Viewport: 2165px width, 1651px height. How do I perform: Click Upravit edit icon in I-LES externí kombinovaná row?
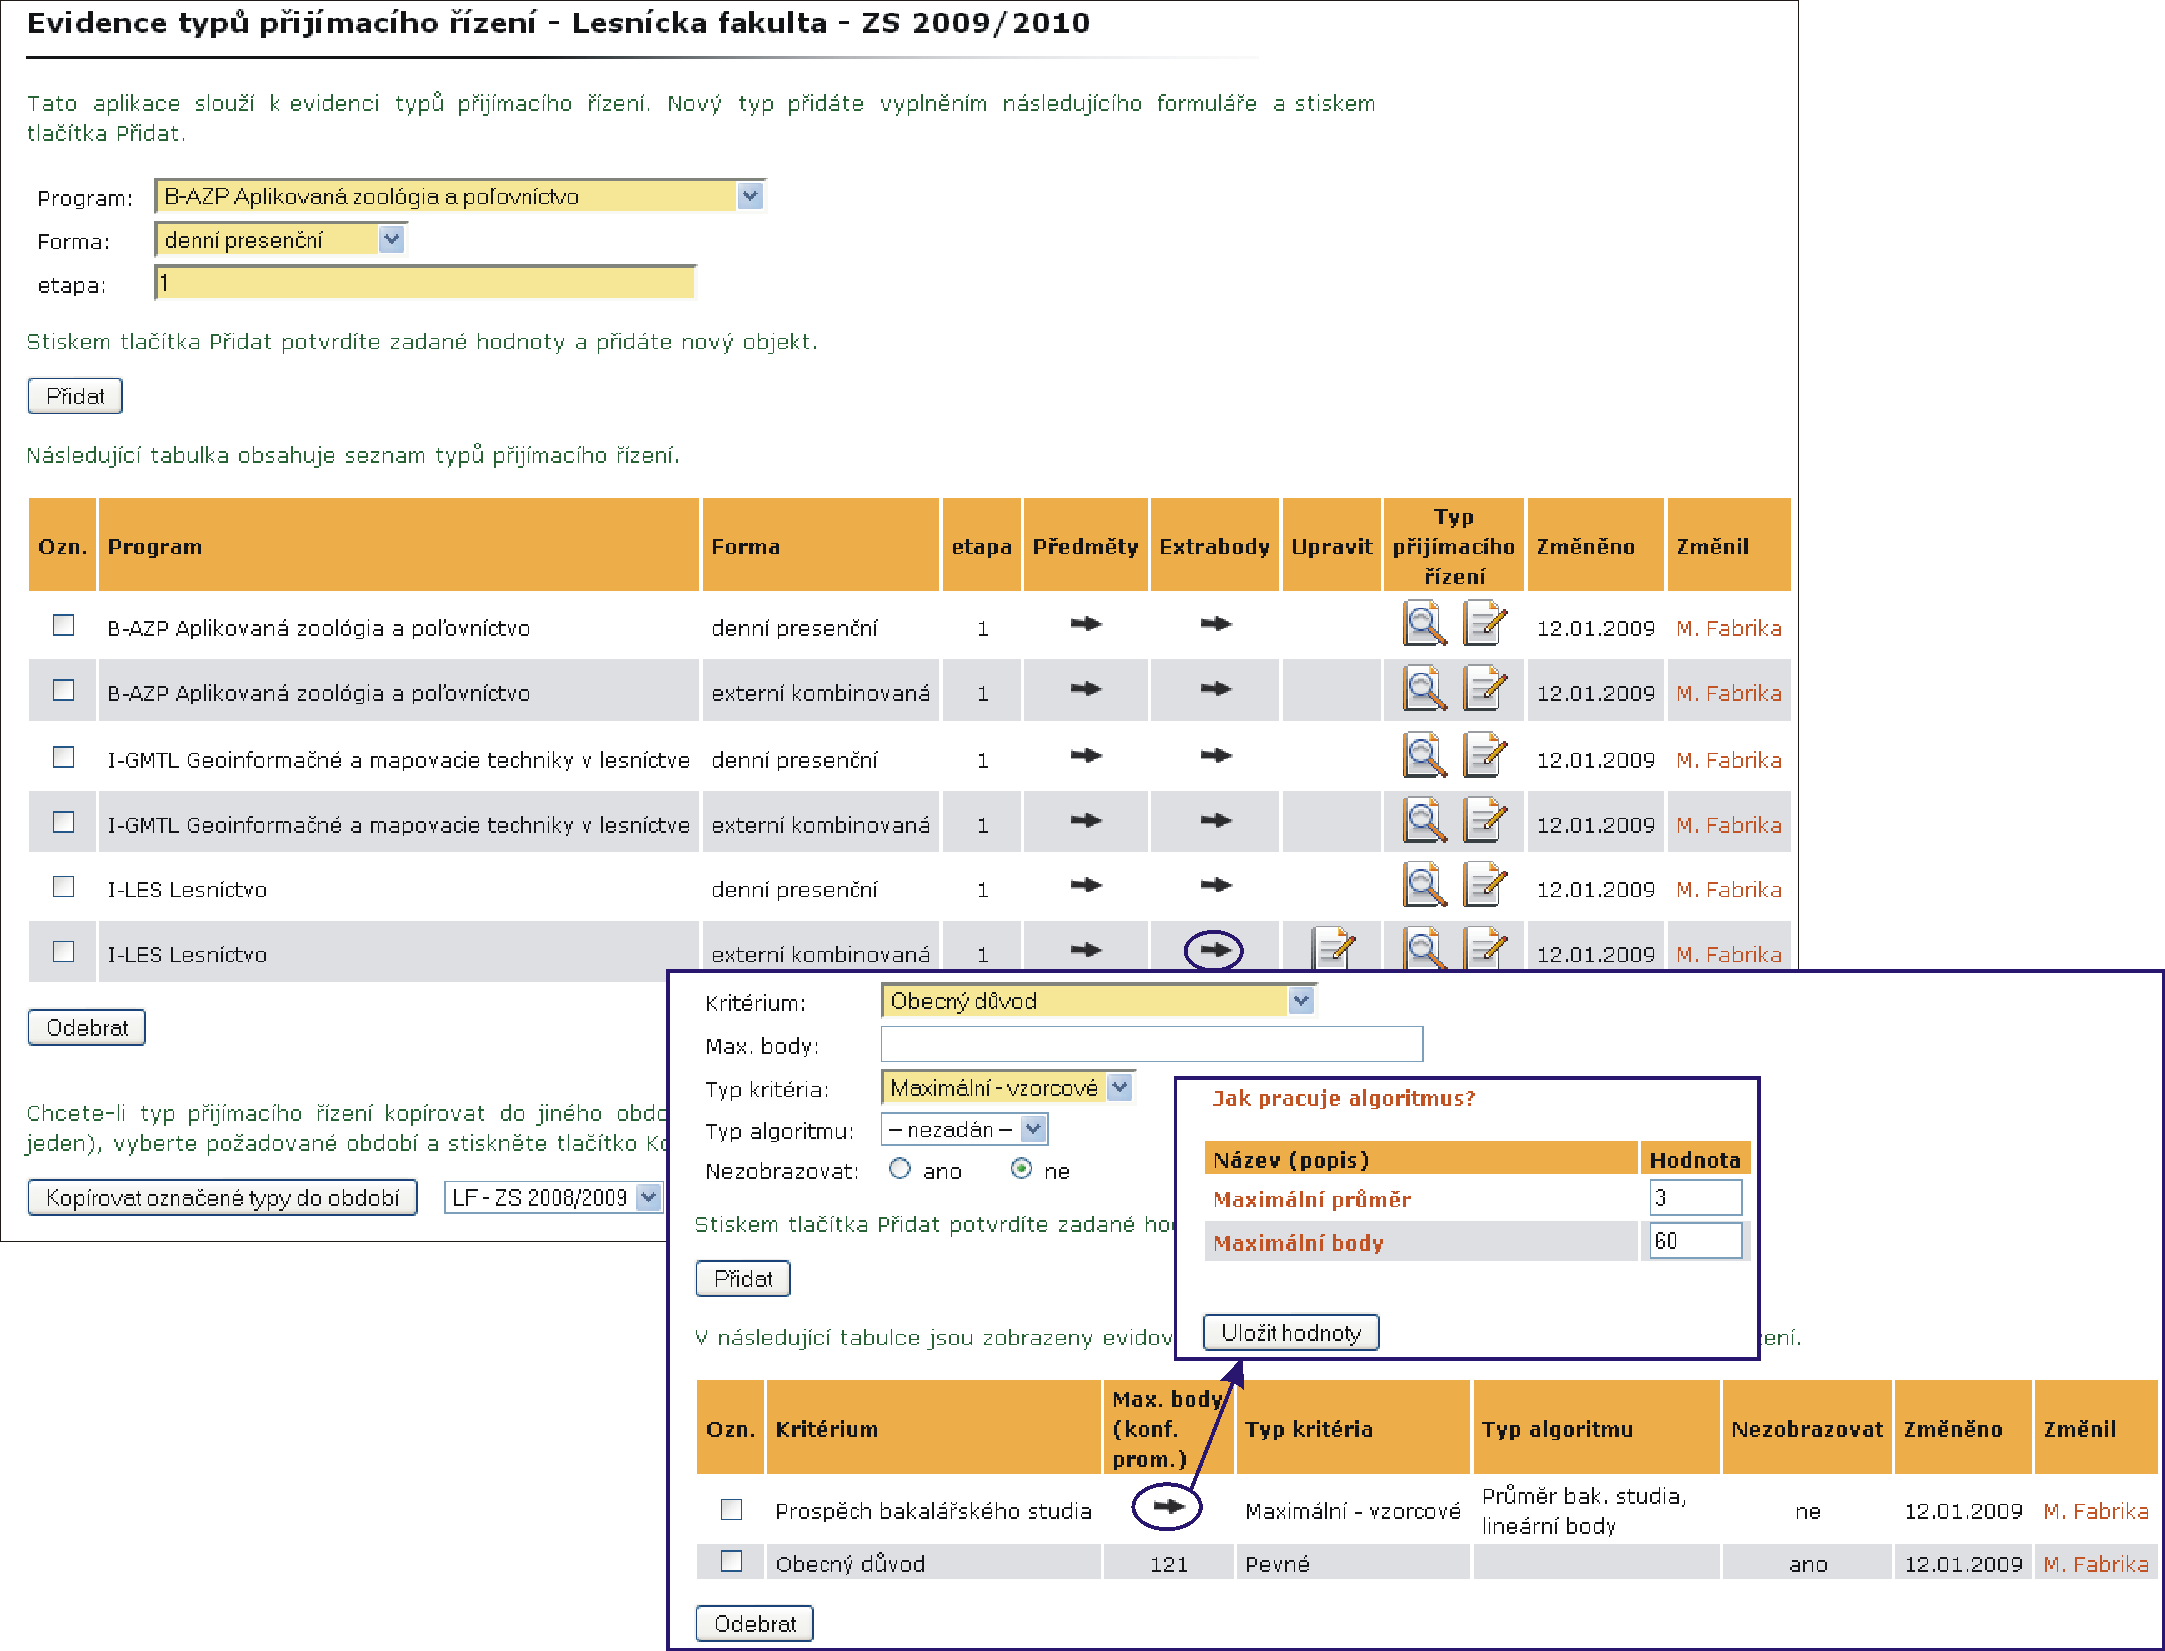1334,948
